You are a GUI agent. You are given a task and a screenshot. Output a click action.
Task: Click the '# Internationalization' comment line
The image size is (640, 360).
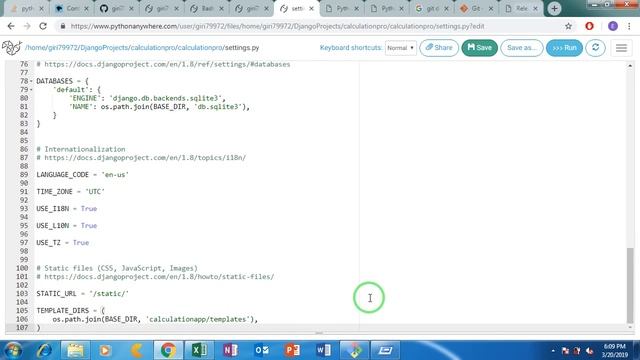81,149
